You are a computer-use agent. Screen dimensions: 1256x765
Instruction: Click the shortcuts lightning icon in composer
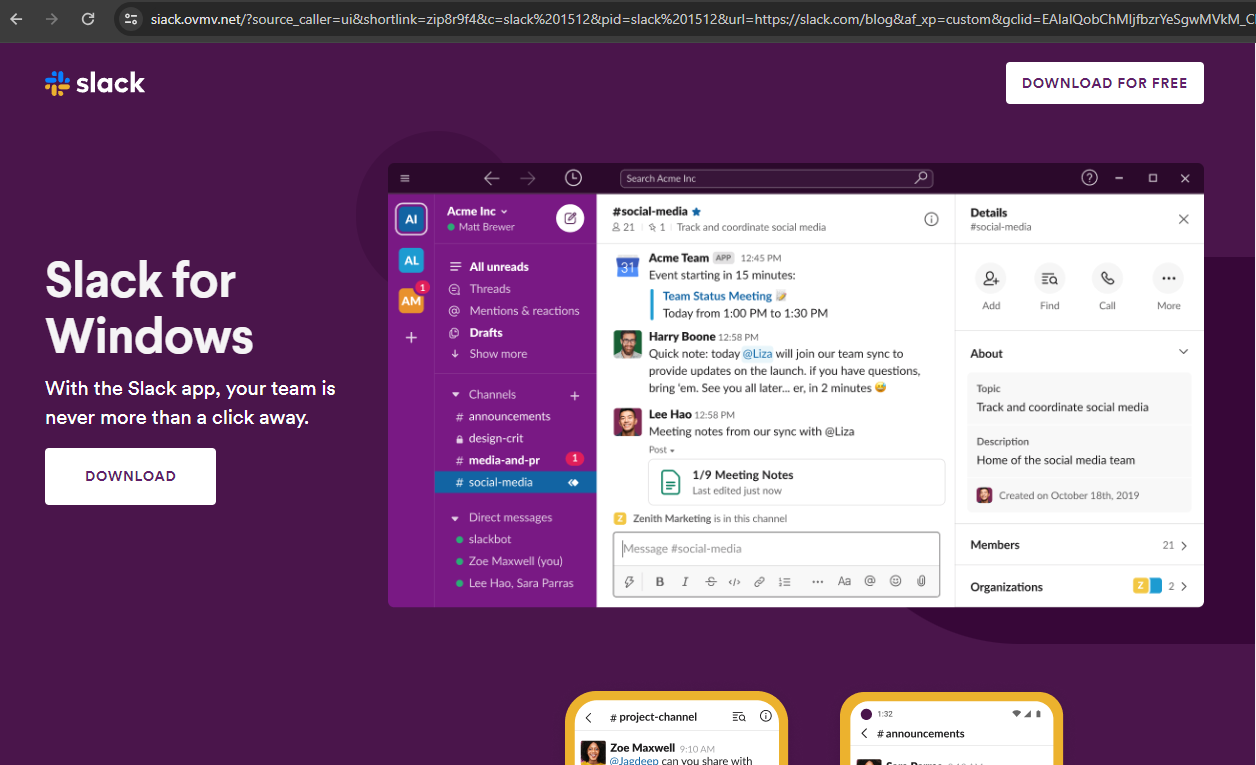(x=629, y=581)
